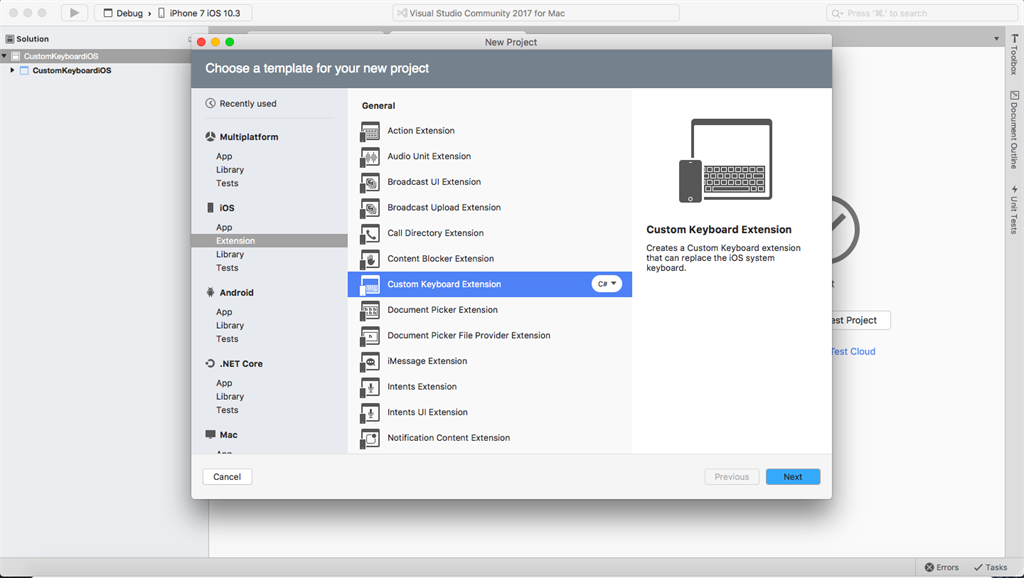Click the Next button

(x=793, y=477)
